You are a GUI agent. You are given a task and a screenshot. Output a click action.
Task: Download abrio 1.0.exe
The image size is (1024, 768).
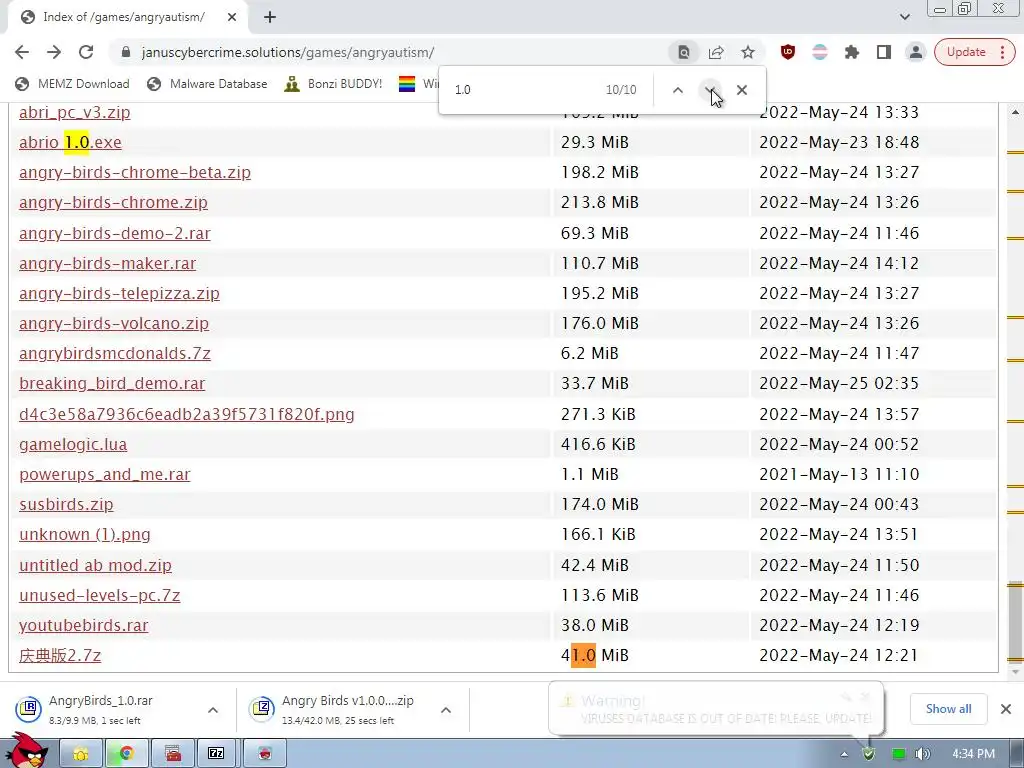(x=71, y=142)
